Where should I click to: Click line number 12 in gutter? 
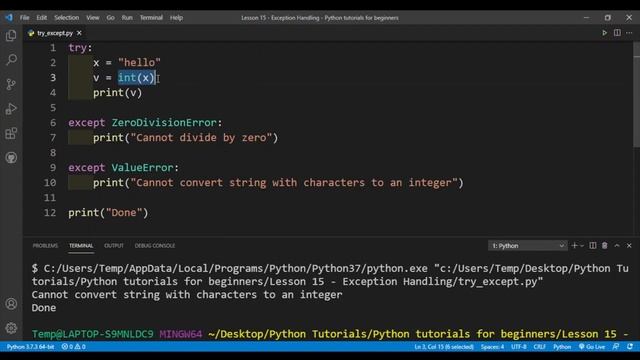(50, 213)
